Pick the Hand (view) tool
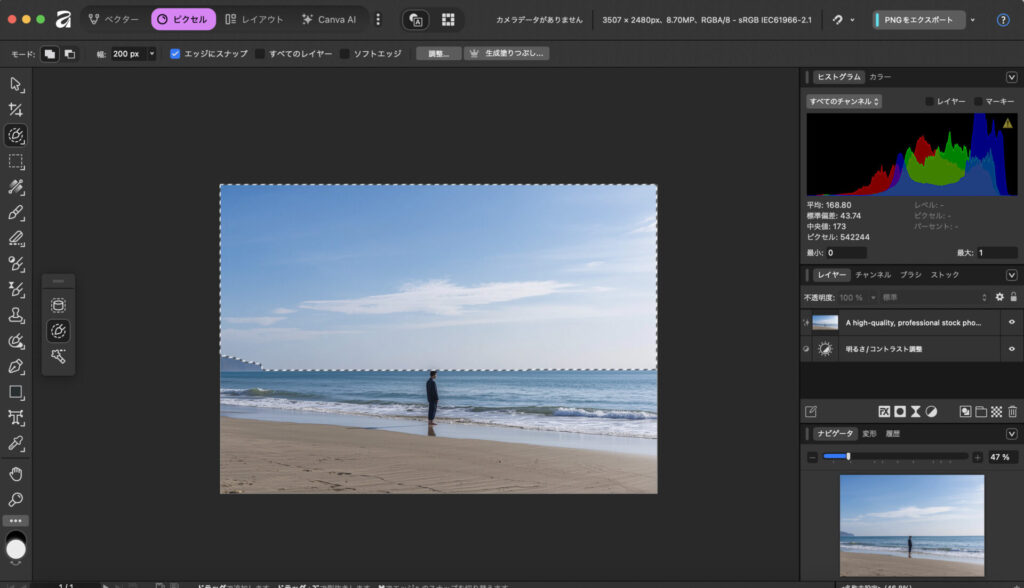 (16, 473)
